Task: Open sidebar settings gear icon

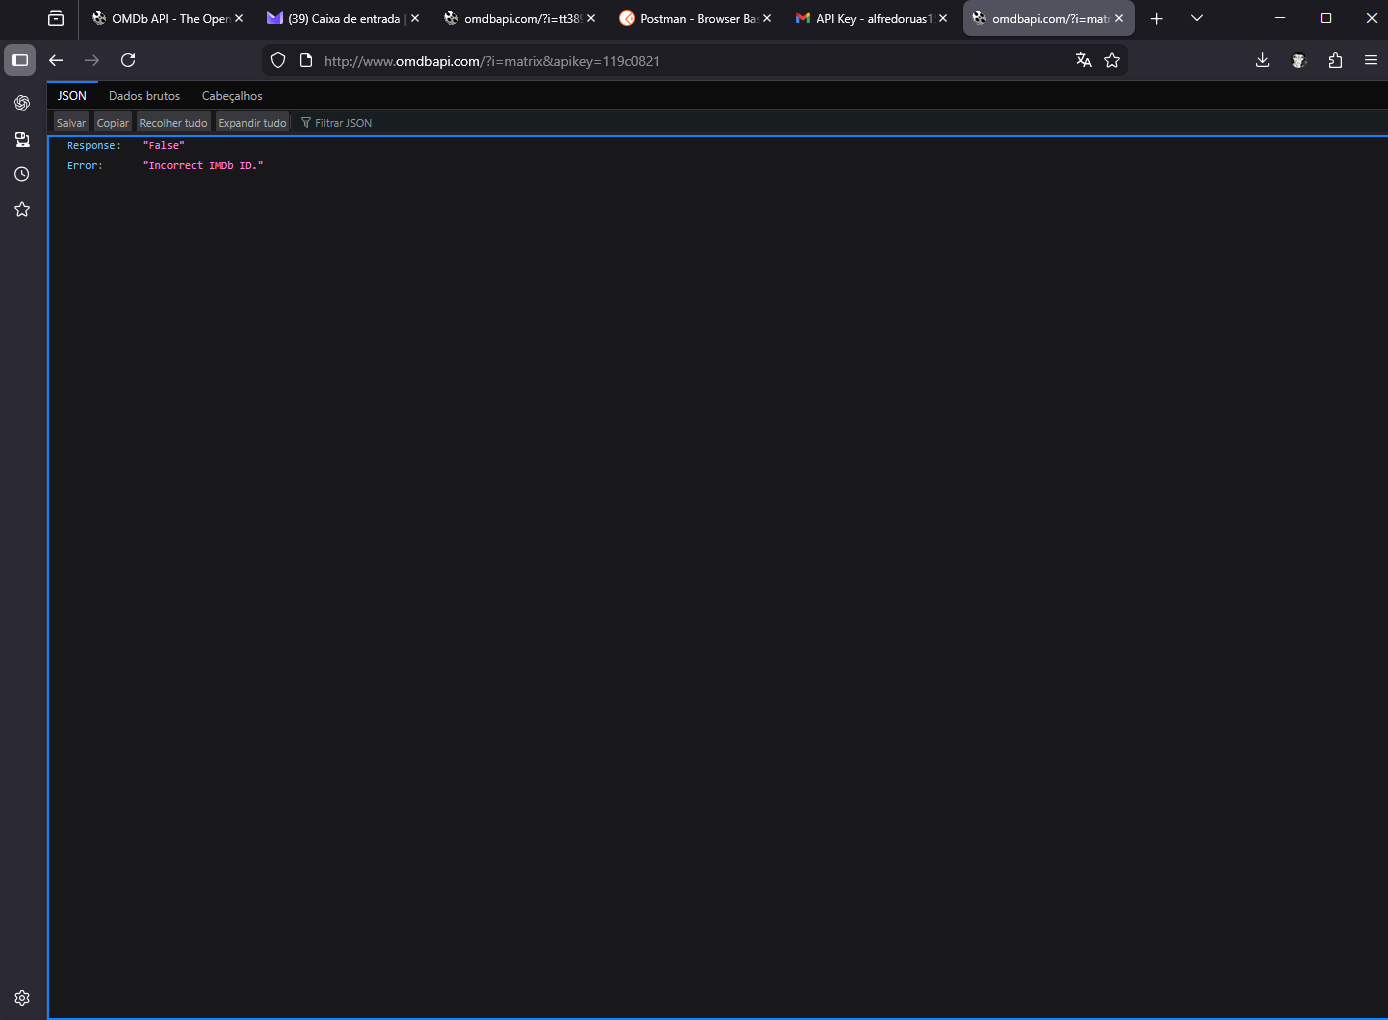Action: click(22, 998)
